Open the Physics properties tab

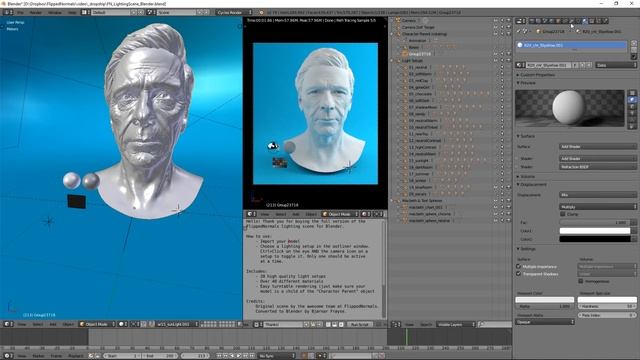pos(605,21)
